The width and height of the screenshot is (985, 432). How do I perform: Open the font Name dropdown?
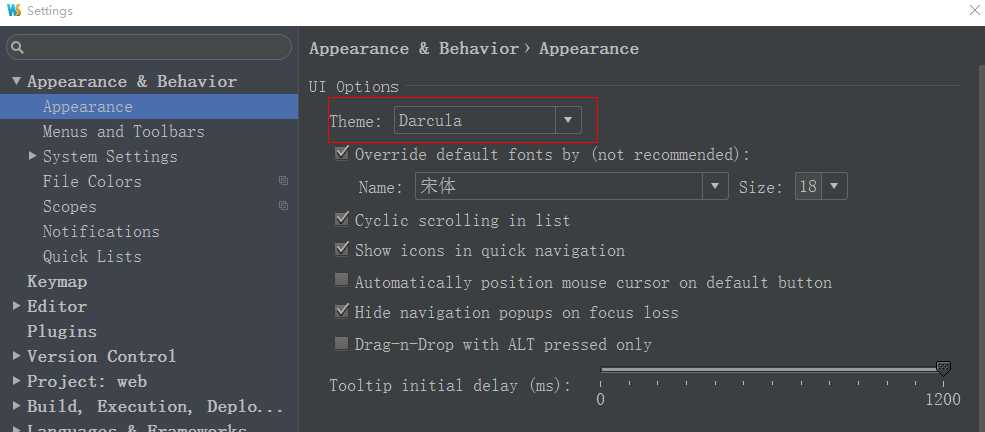pyautogui.click(x=572, y=186)
